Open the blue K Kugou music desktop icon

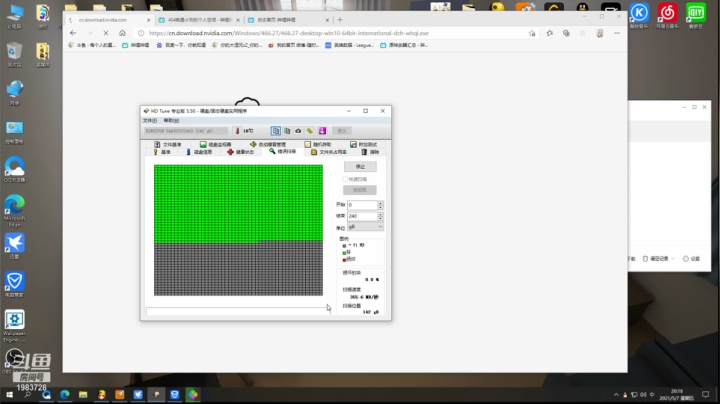coord(639,16)
